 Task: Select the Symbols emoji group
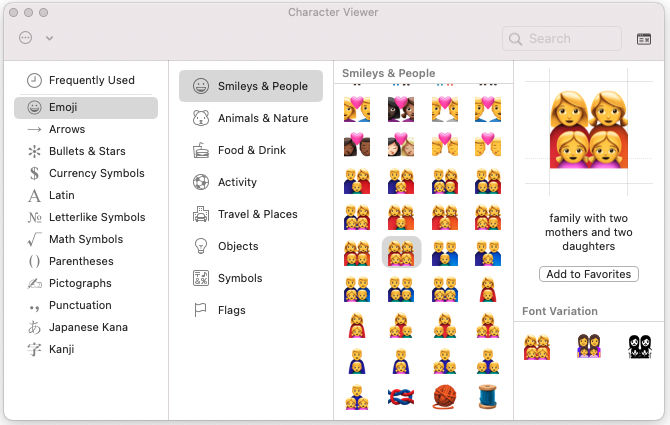point(240,278)
